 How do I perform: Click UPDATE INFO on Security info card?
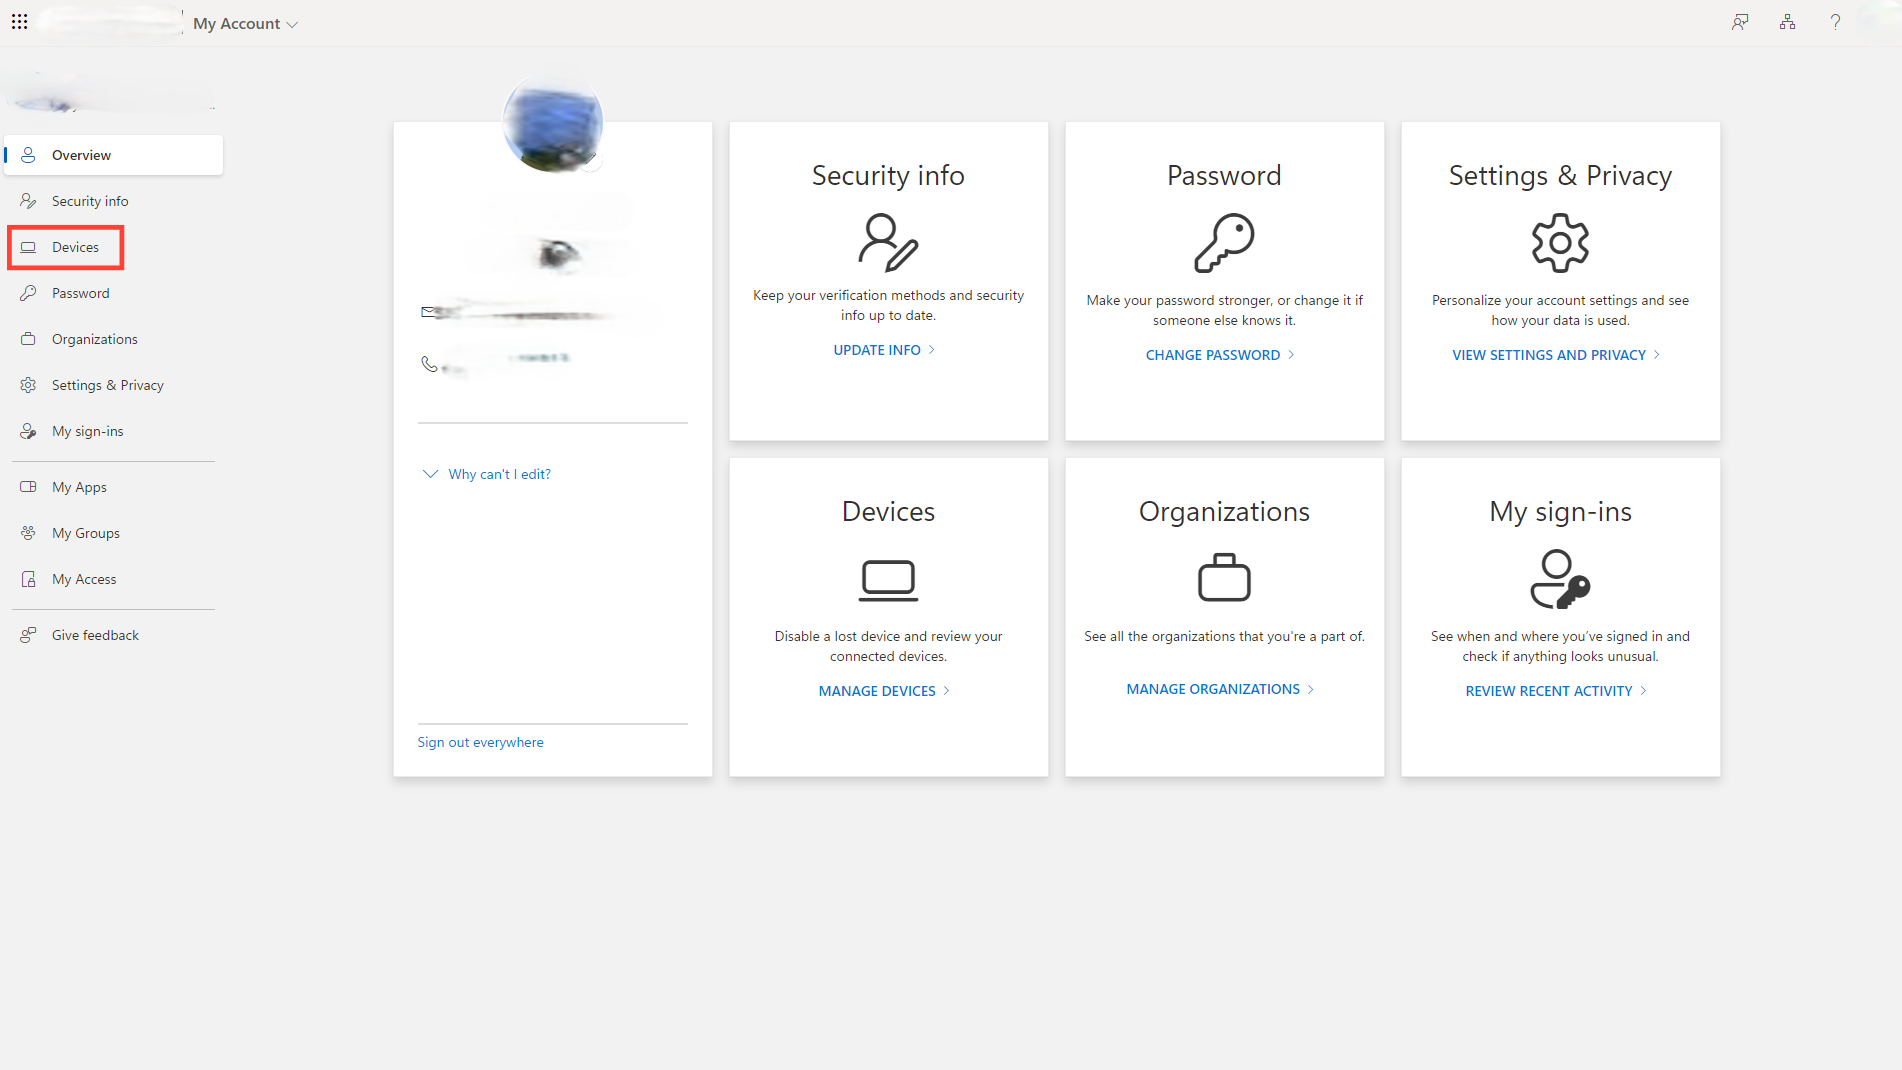coord(884,350)
